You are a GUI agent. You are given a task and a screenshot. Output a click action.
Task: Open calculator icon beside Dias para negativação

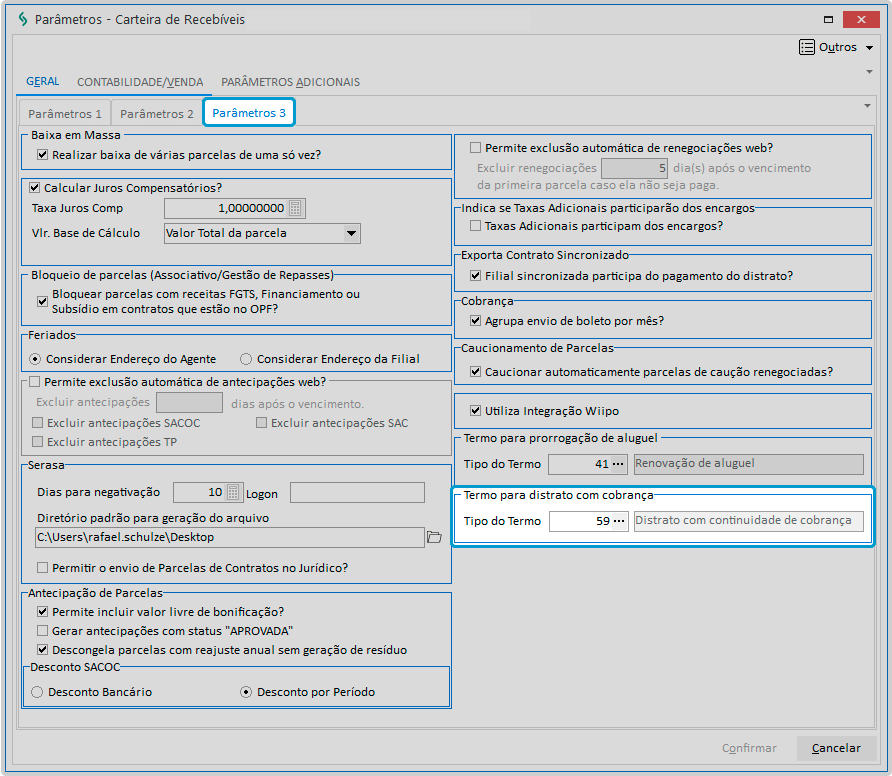pos(233,492)
